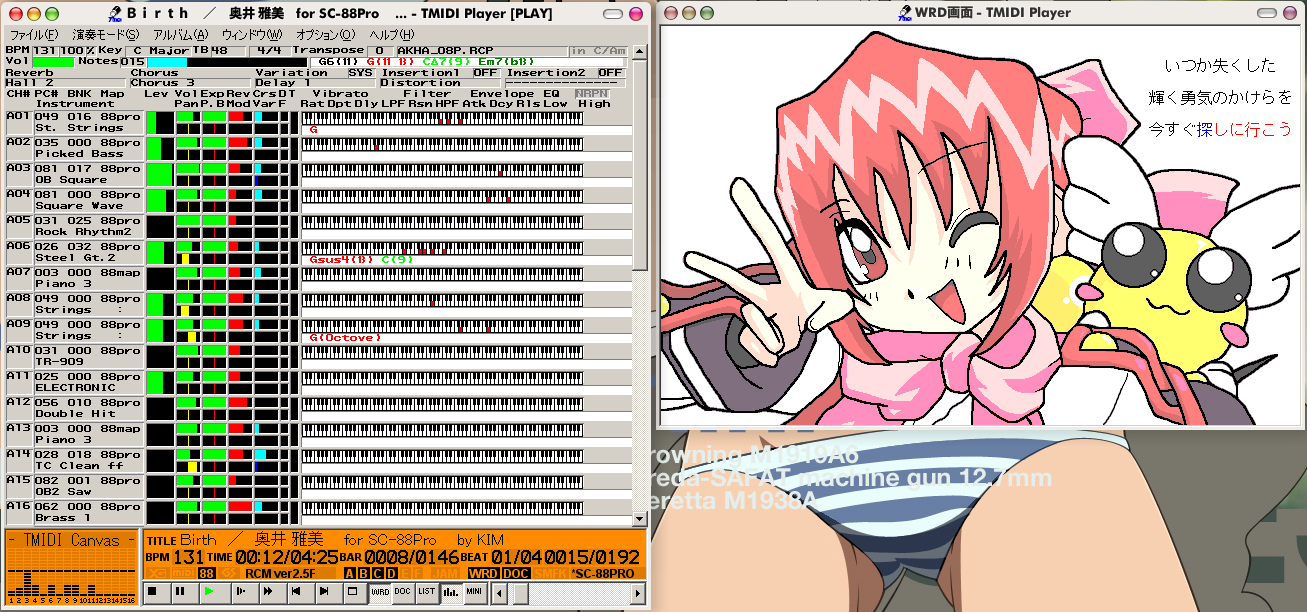
Task: Click channel A01 label
Action: pyautogui.click(x=19, y=116)
